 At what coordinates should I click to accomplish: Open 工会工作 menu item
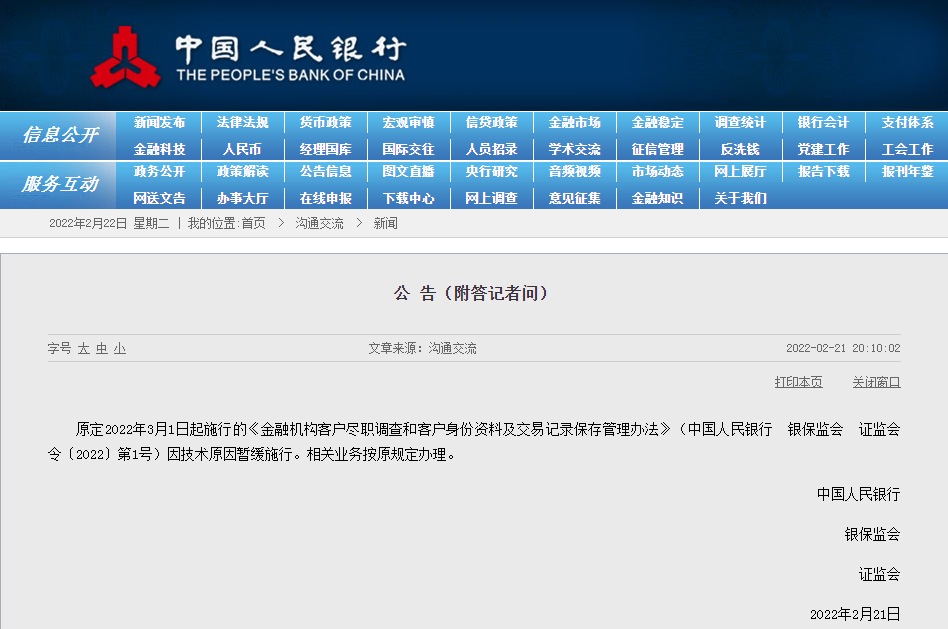click(x=907, y=149)
